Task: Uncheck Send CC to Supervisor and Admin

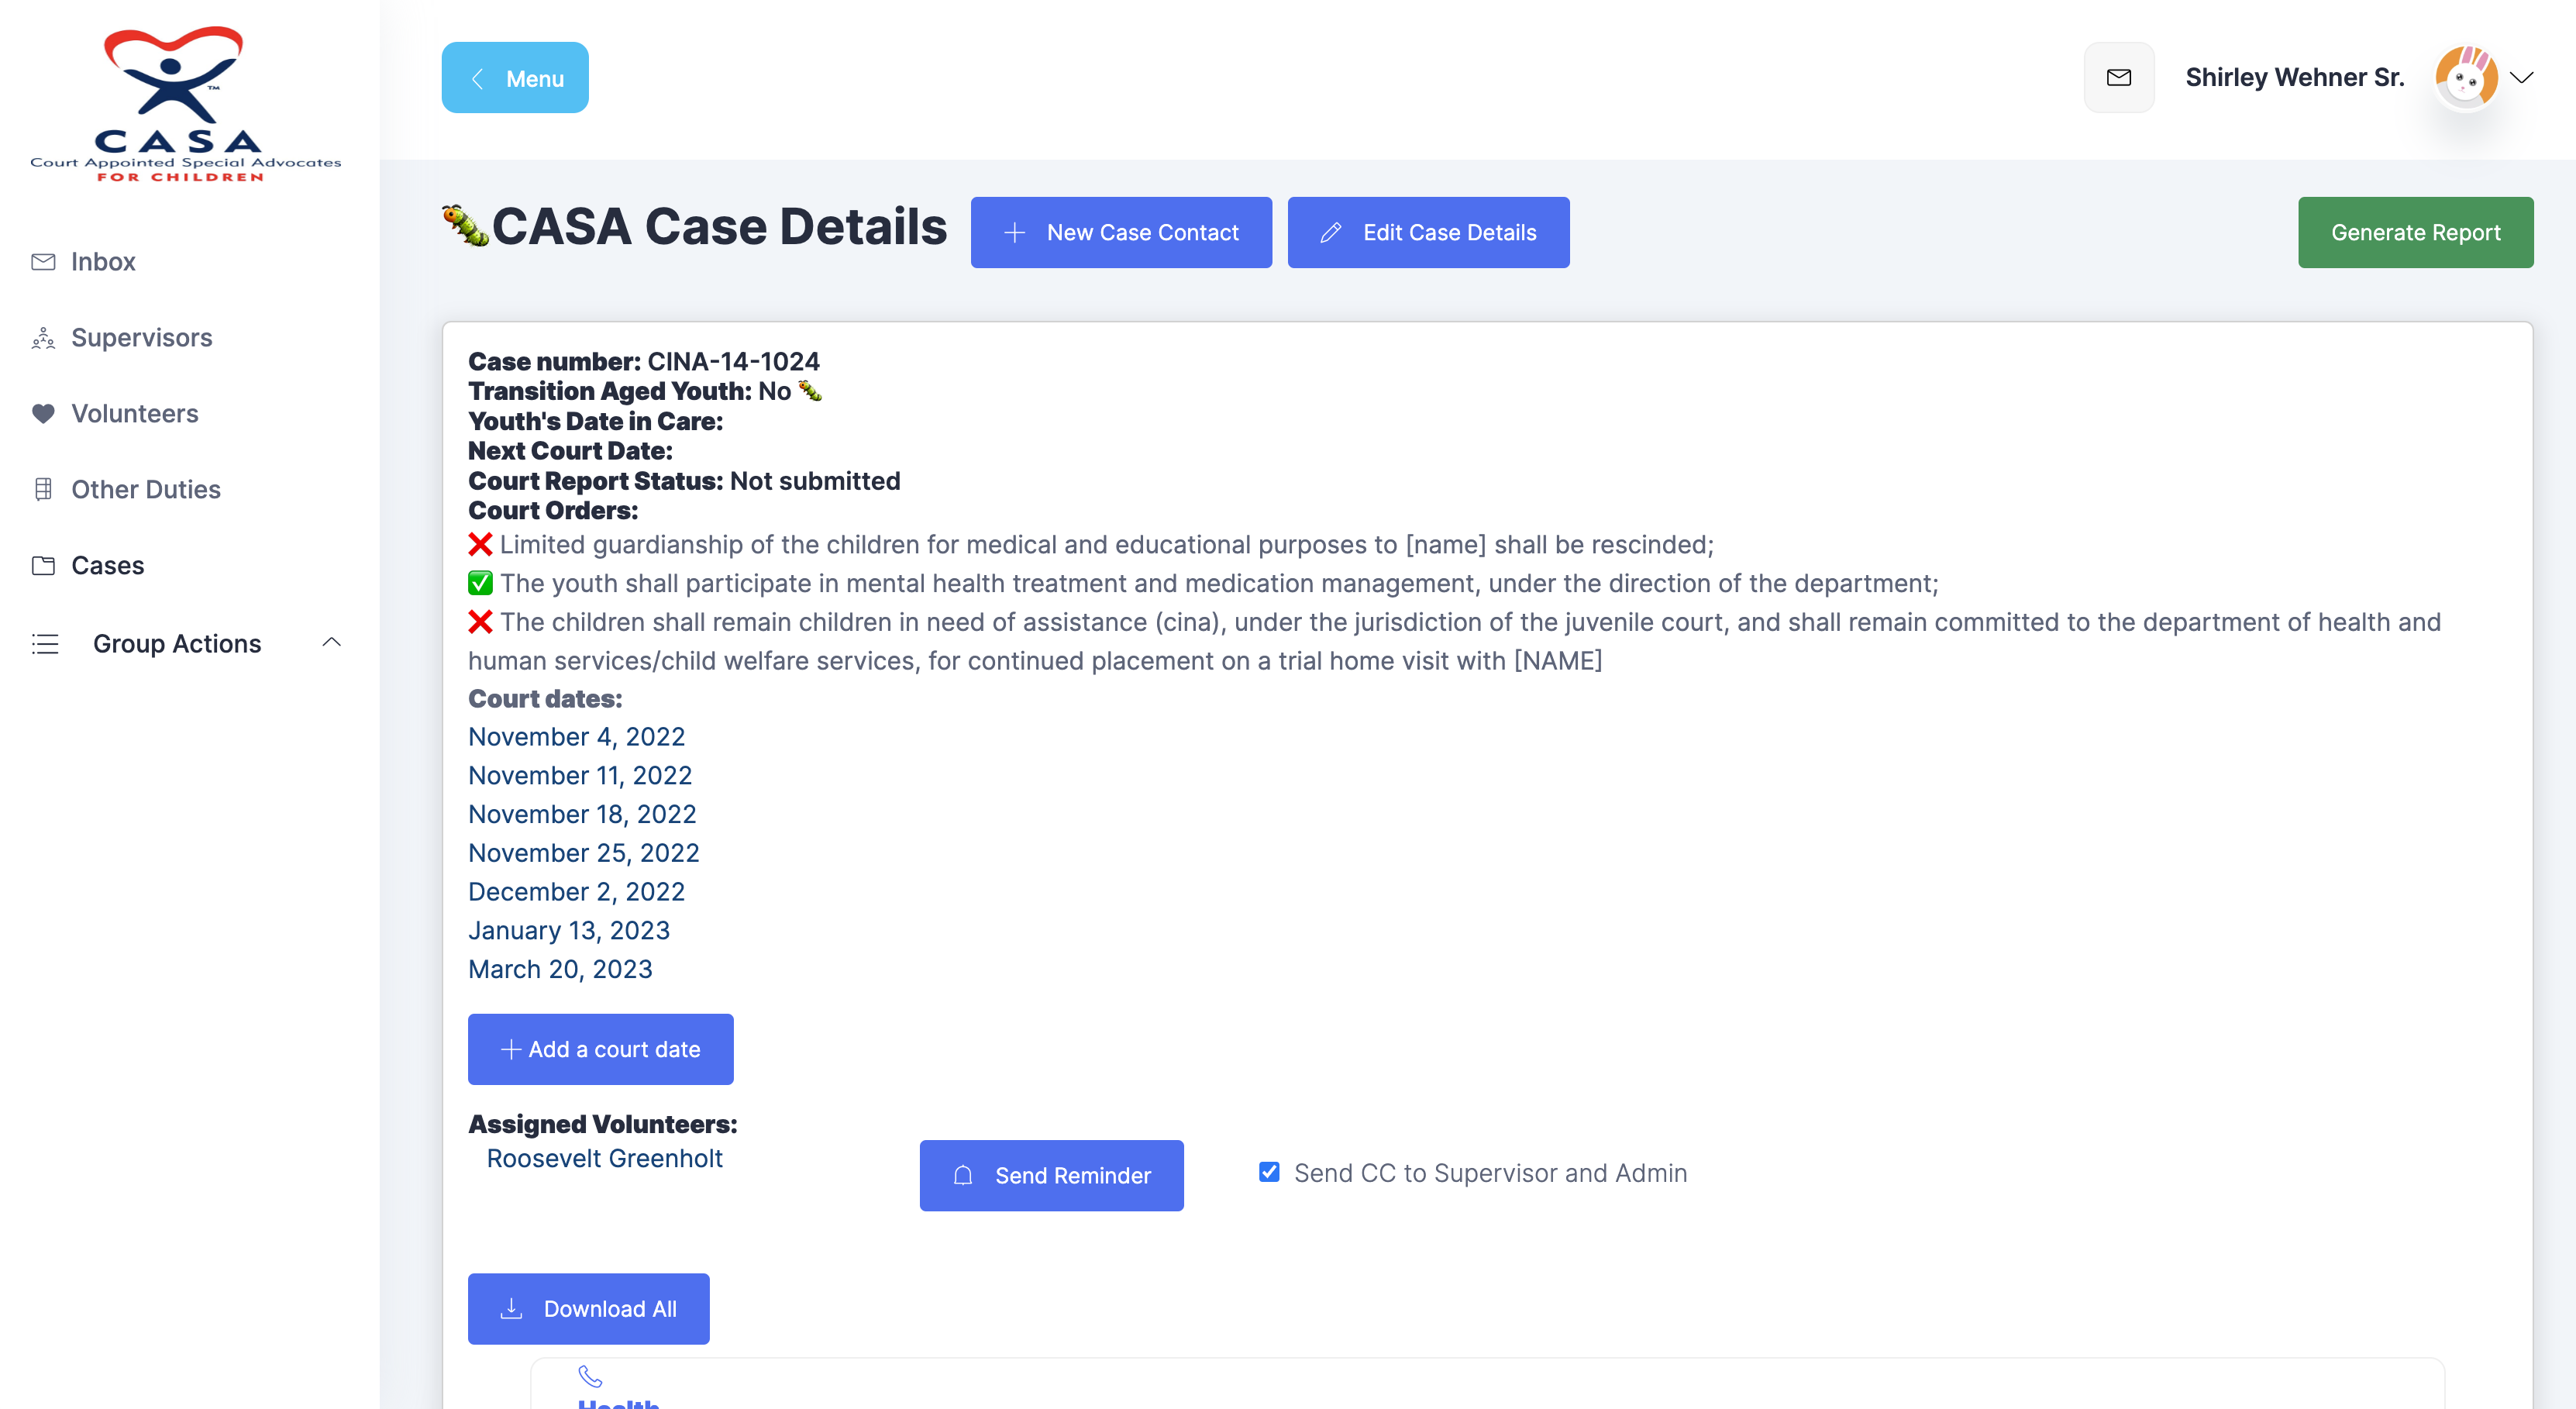Action: [x=1269, y=1172]
